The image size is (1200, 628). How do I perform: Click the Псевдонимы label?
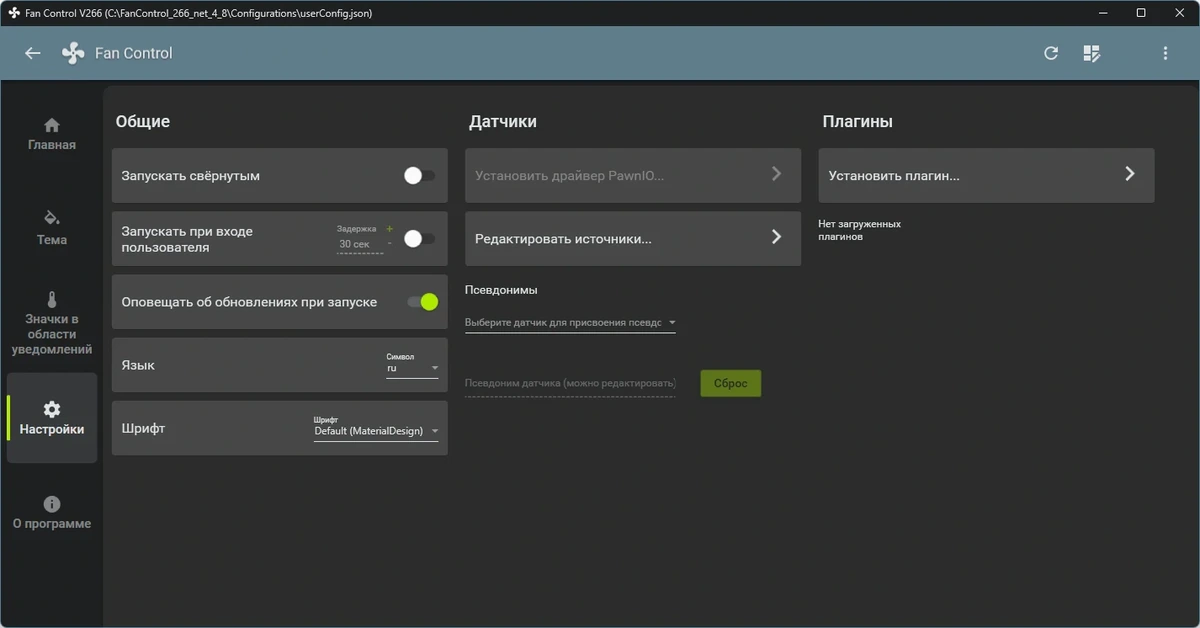coord(501,290)
